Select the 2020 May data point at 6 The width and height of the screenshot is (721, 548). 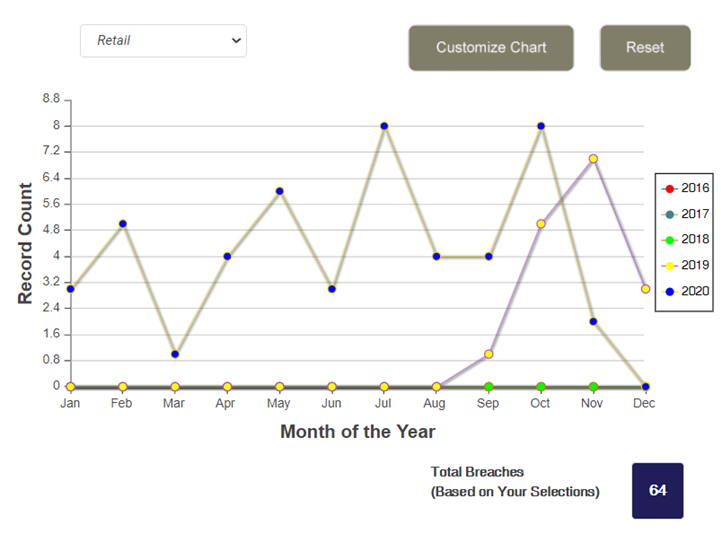click(x=280, y=191)
